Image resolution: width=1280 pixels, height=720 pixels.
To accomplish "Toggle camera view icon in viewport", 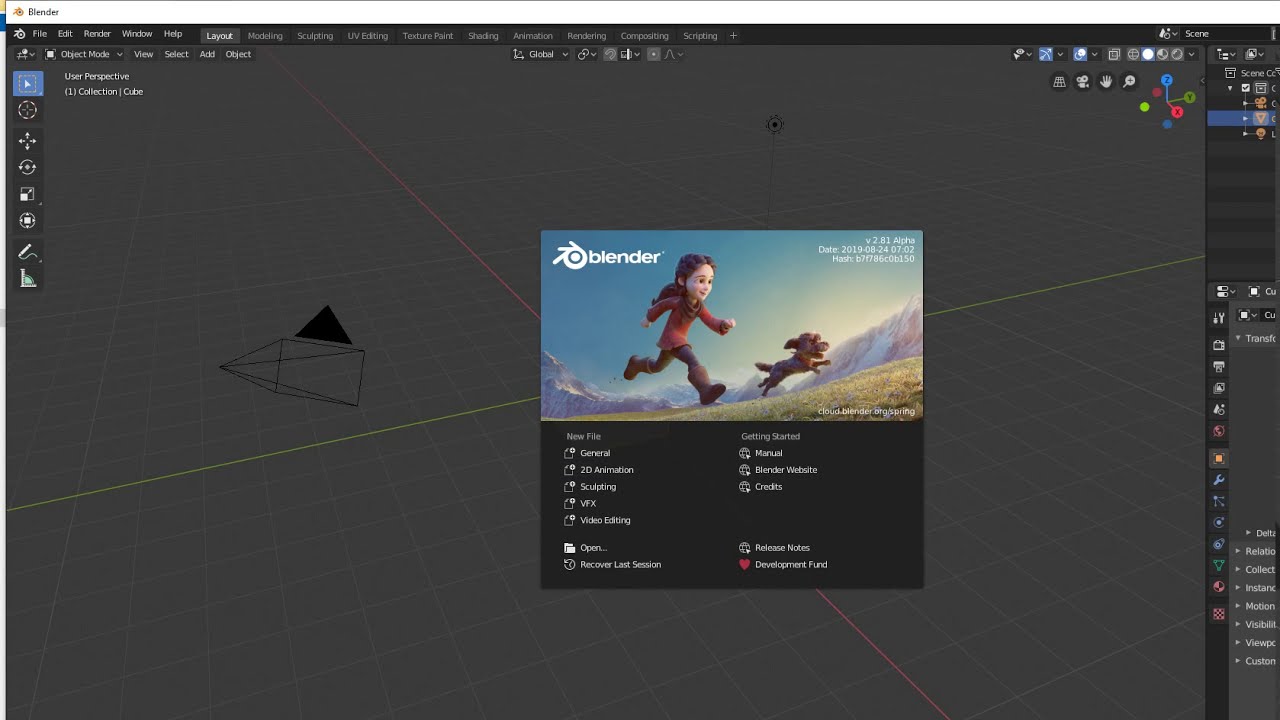I will click(x=1082, y=82).
